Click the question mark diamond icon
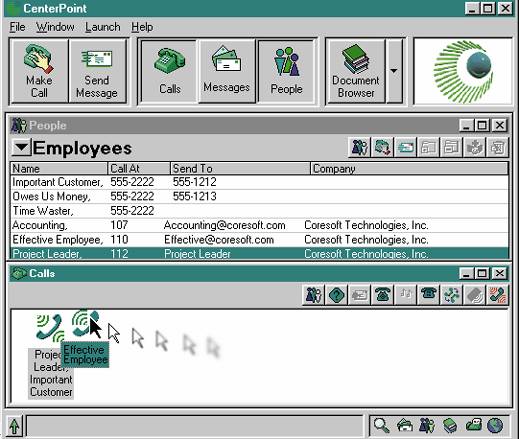Image resolution: width=519 pixels, height=439 pixels. 336,295
